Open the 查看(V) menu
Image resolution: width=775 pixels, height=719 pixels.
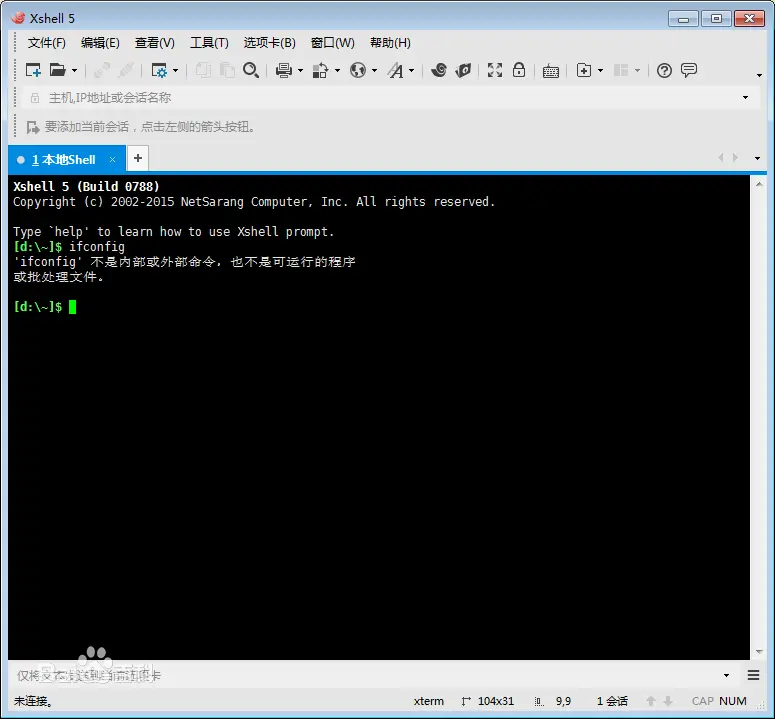155,43
